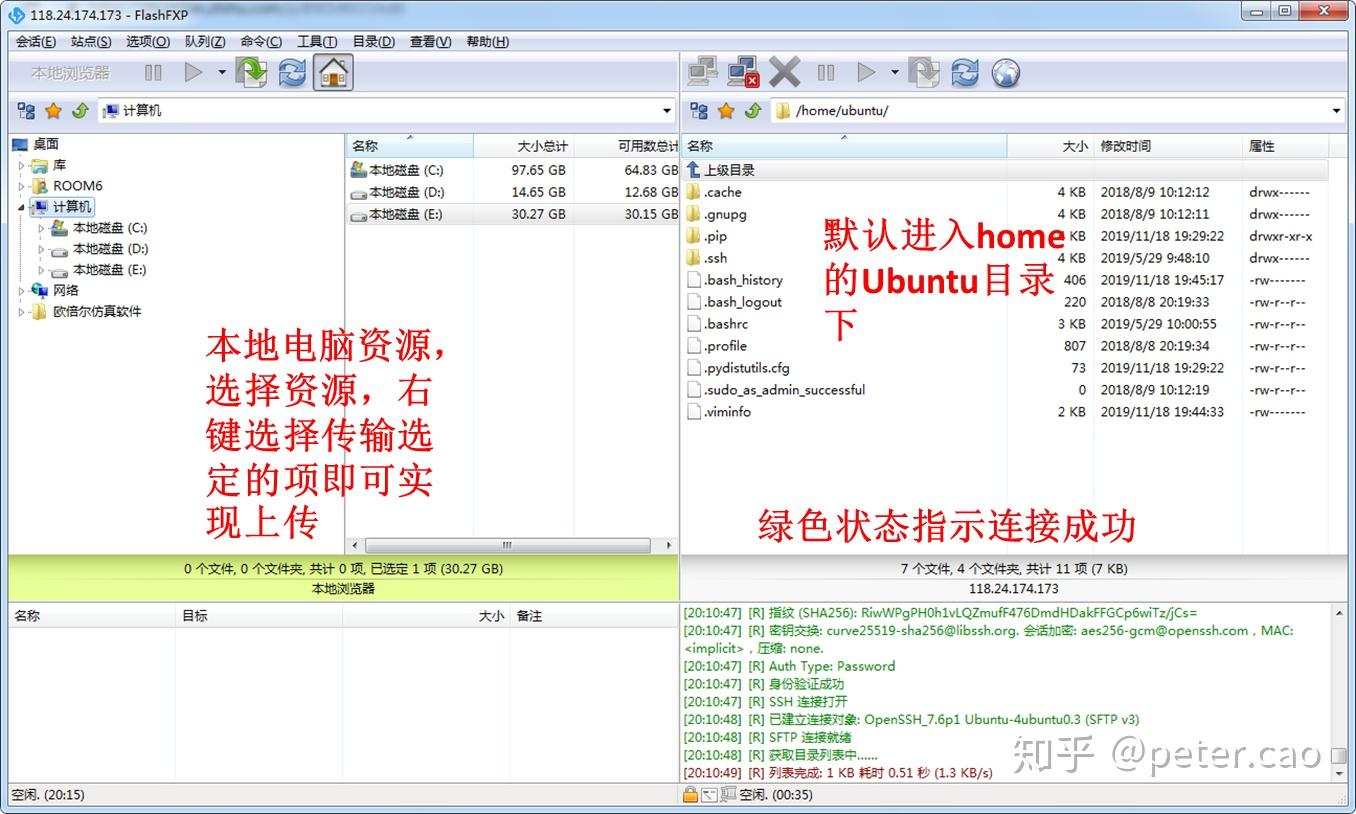The image size is (1356, 814).
Task: Click the globe icon in the remote toolbar
Action: pos(1006,72)
